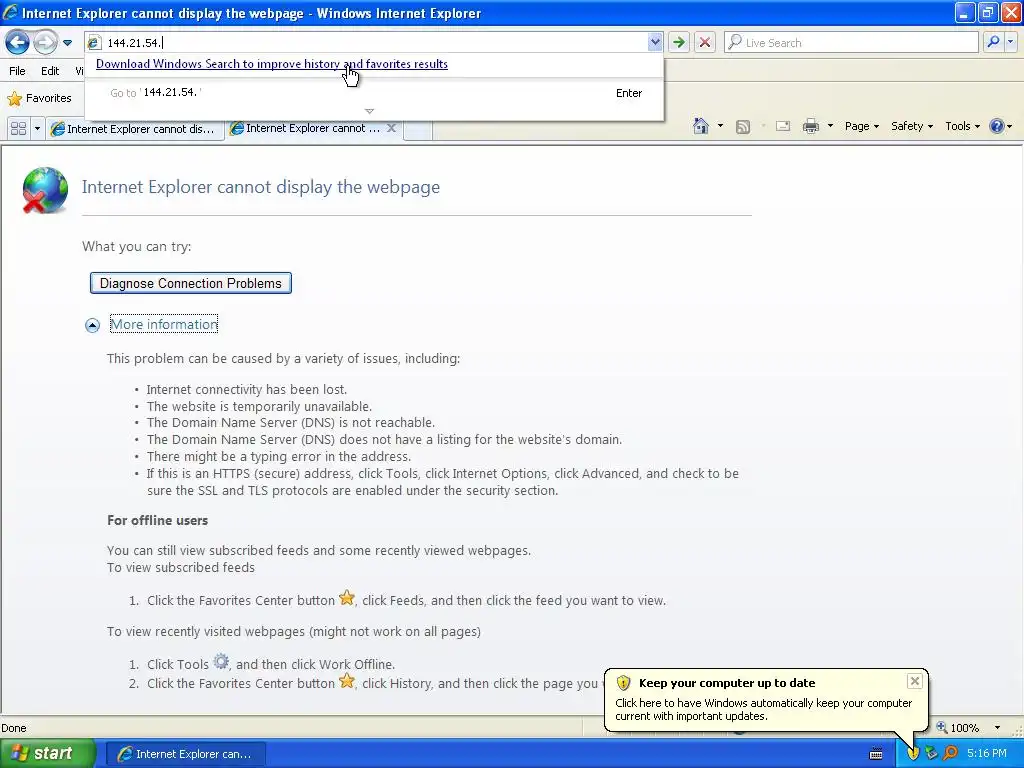Click the RSS Feeds icon
This screenshot has height=768, width=1024.
coord(743,127)
